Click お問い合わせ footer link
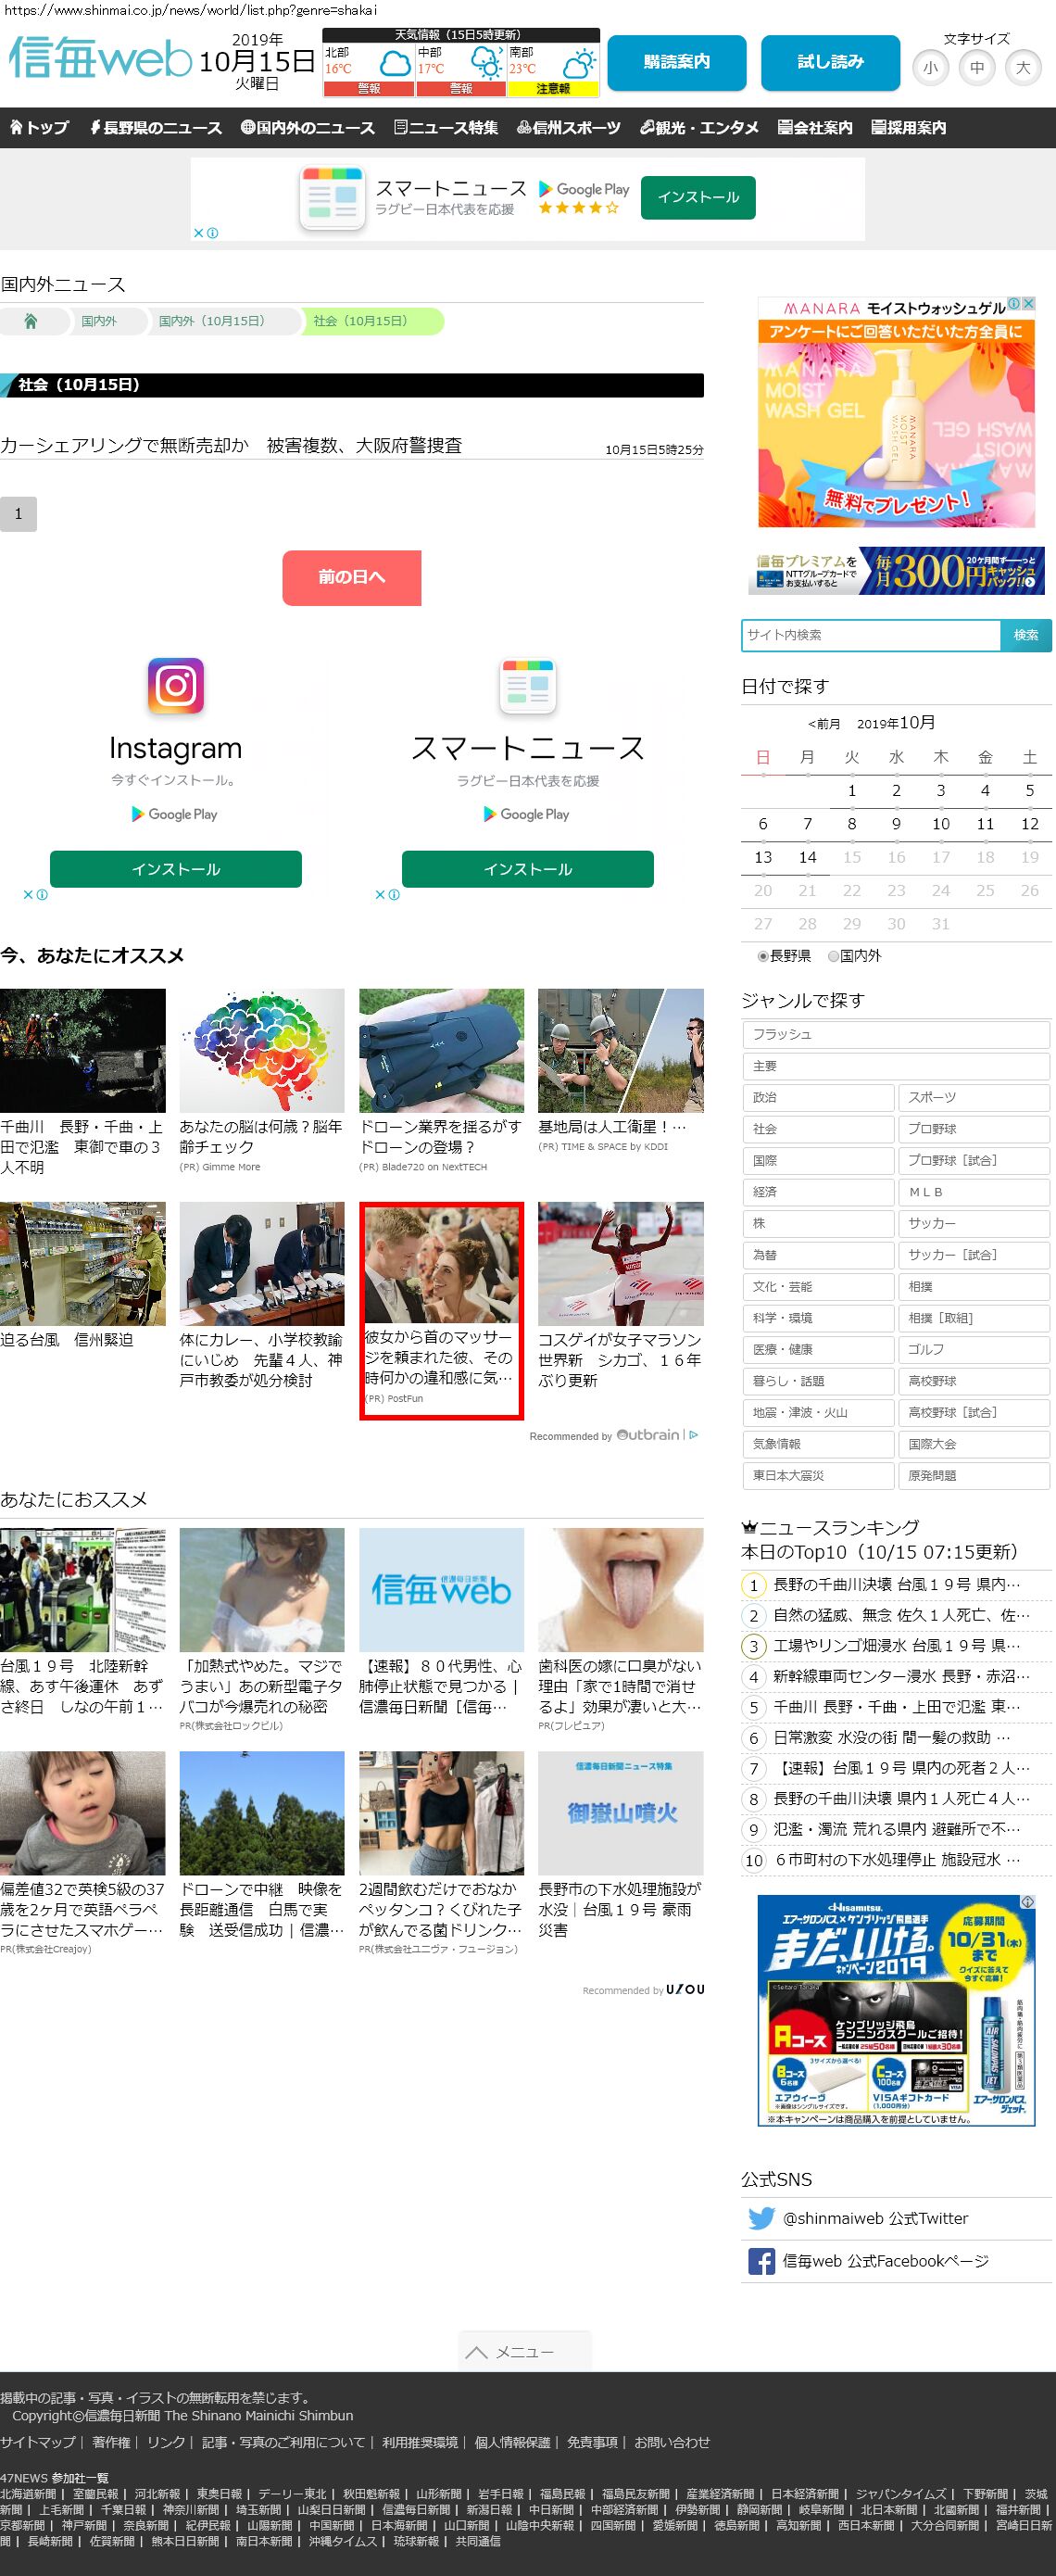Screen dimensions: 1056x2576 coord(672,2442)
